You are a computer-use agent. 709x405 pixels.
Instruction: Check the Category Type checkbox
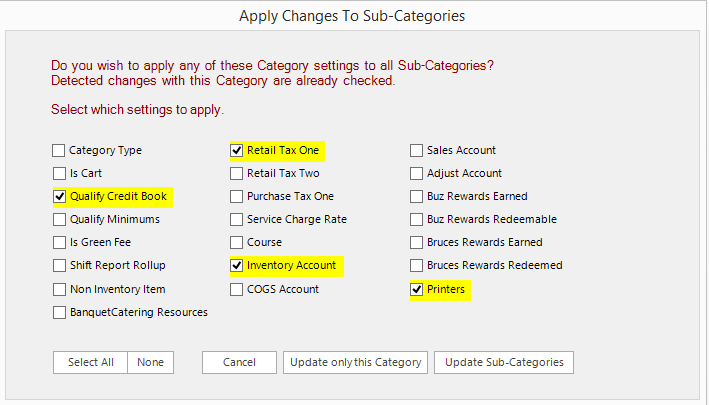[59, 151]
